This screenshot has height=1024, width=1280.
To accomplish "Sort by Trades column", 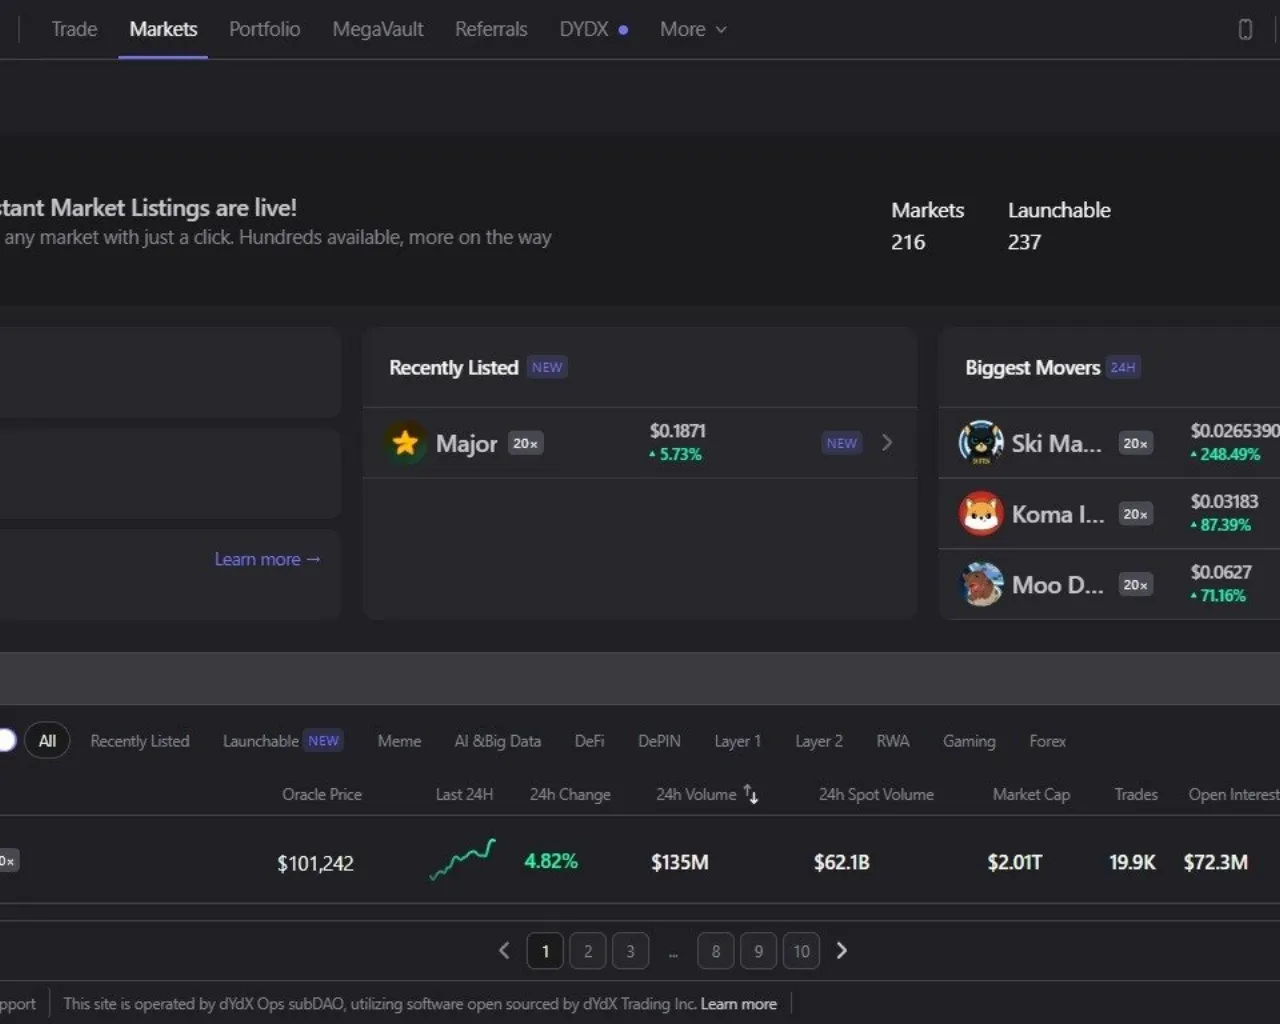I will (x=1136, y=794).
